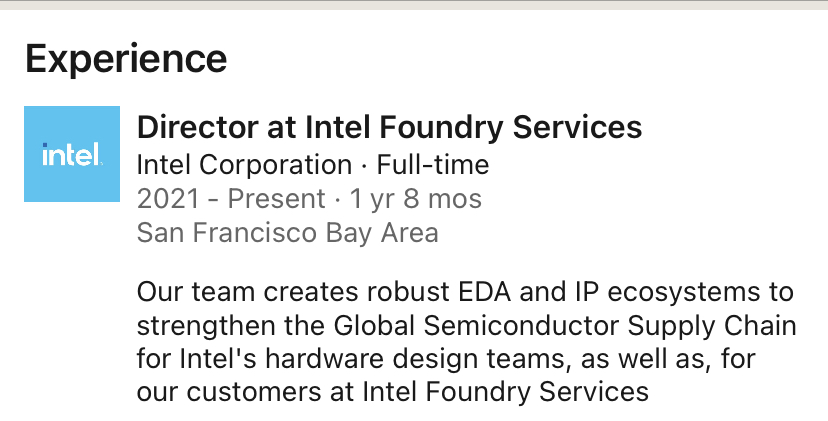Click the word Present in the date range
This screenshot has width=828, height=421.
coord(277,199)
